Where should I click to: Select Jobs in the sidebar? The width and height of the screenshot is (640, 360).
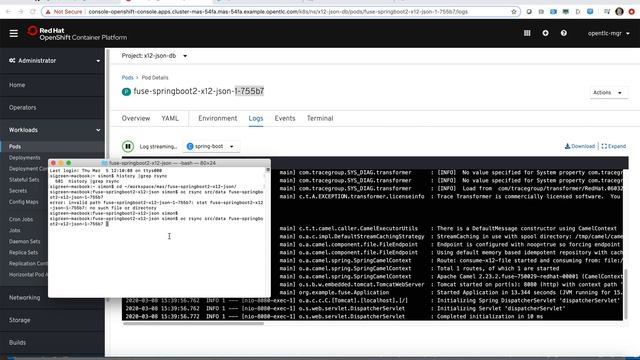tap(14, 230)
